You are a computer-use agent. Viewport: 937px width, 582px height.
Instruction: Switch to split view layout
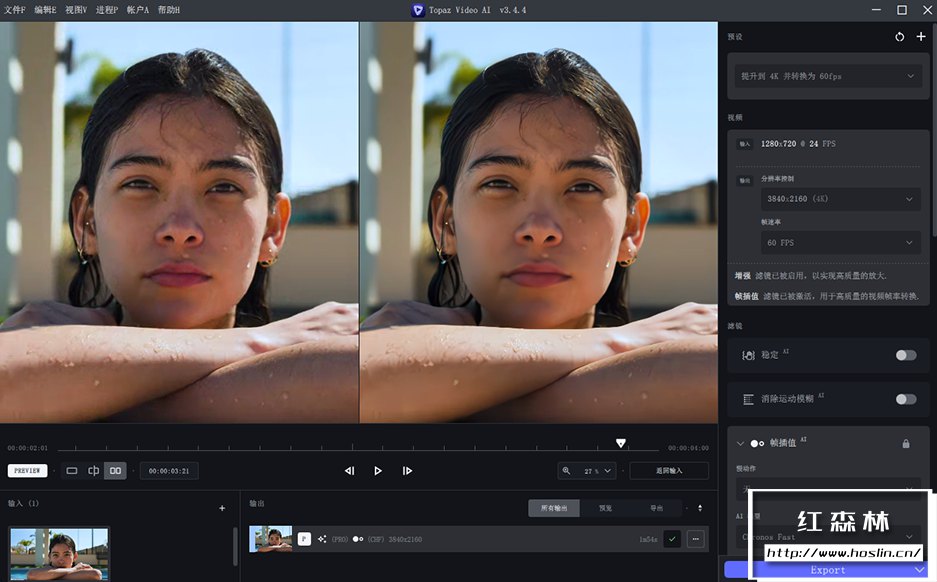[x=94, y=471]
